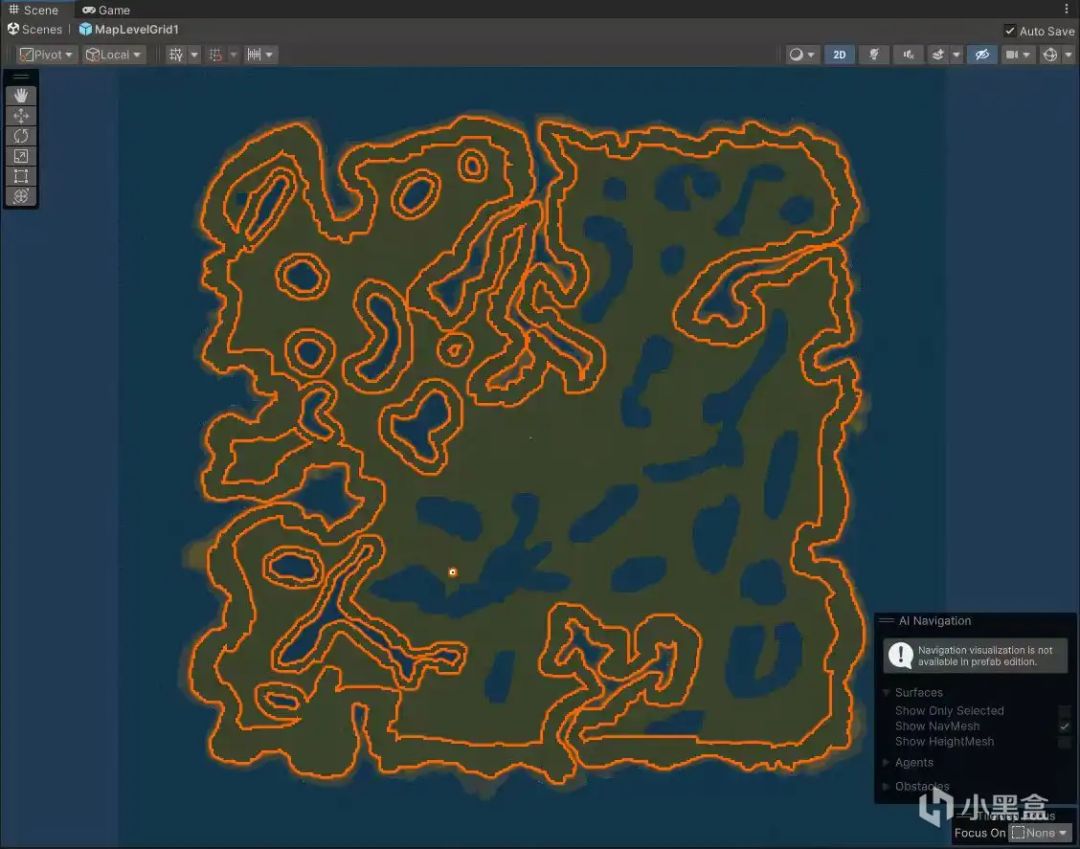Enable Show Only Selected checkbox

coord(1065,711)
